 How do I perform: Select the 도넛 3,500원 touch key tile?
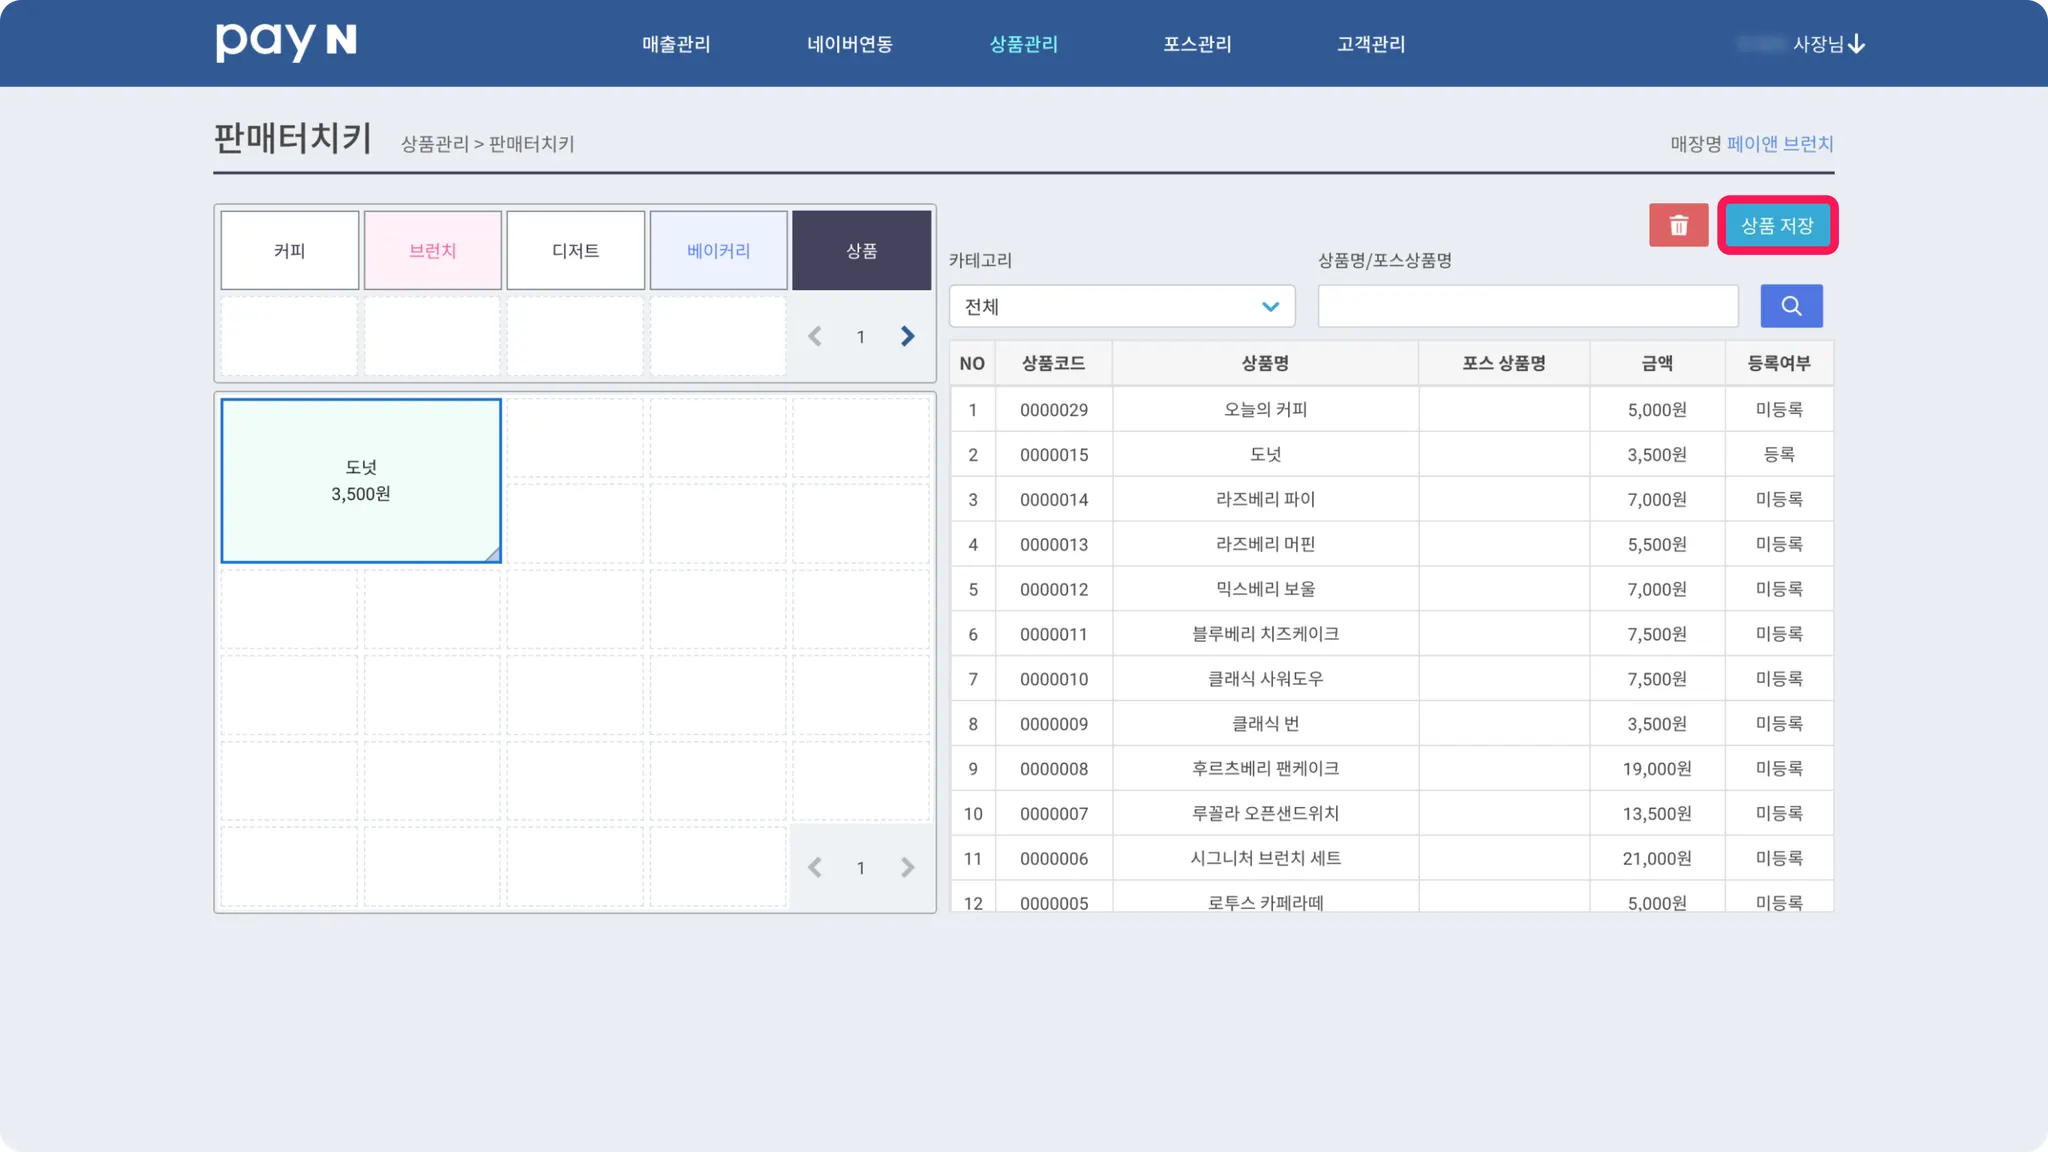tap(361, 481)
